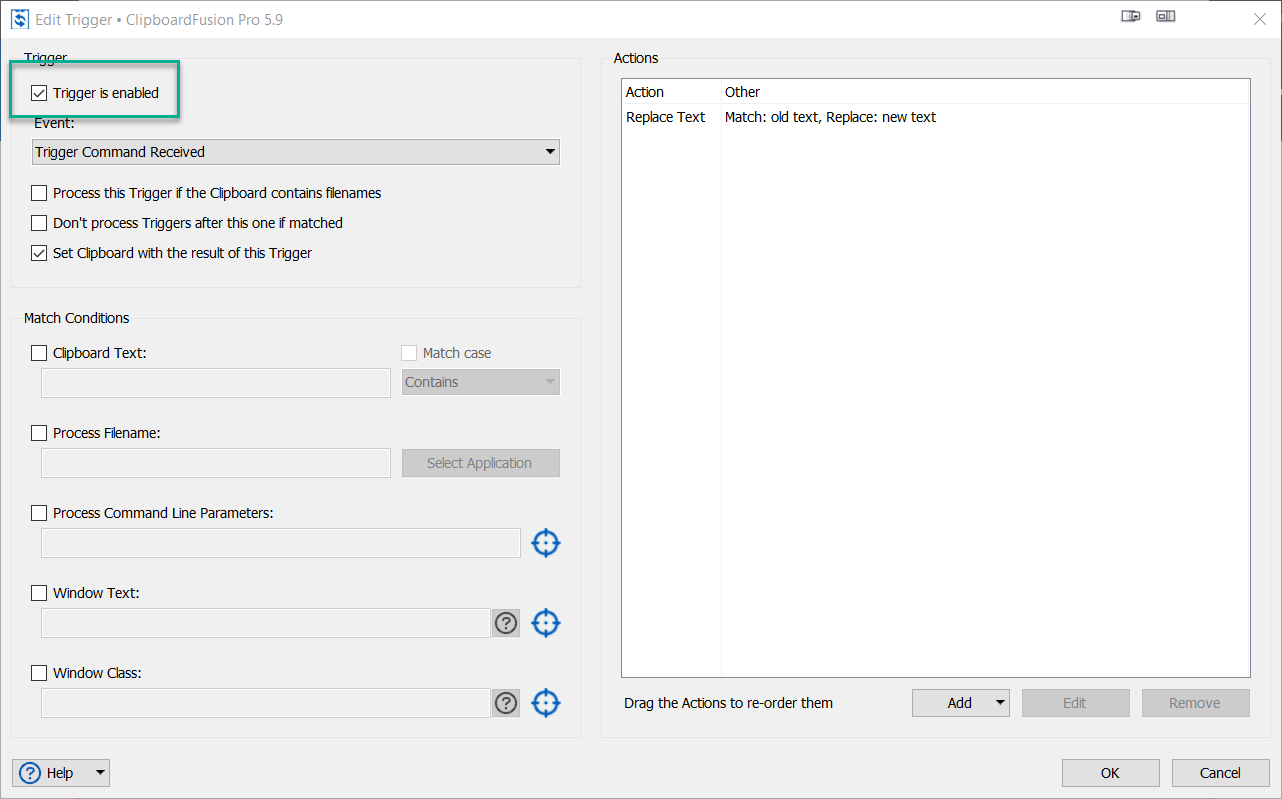Screen dimensions: 1282x799
Task: Enable processing Trigger if Clipboard contains filenames
Action: pos(39,192)
